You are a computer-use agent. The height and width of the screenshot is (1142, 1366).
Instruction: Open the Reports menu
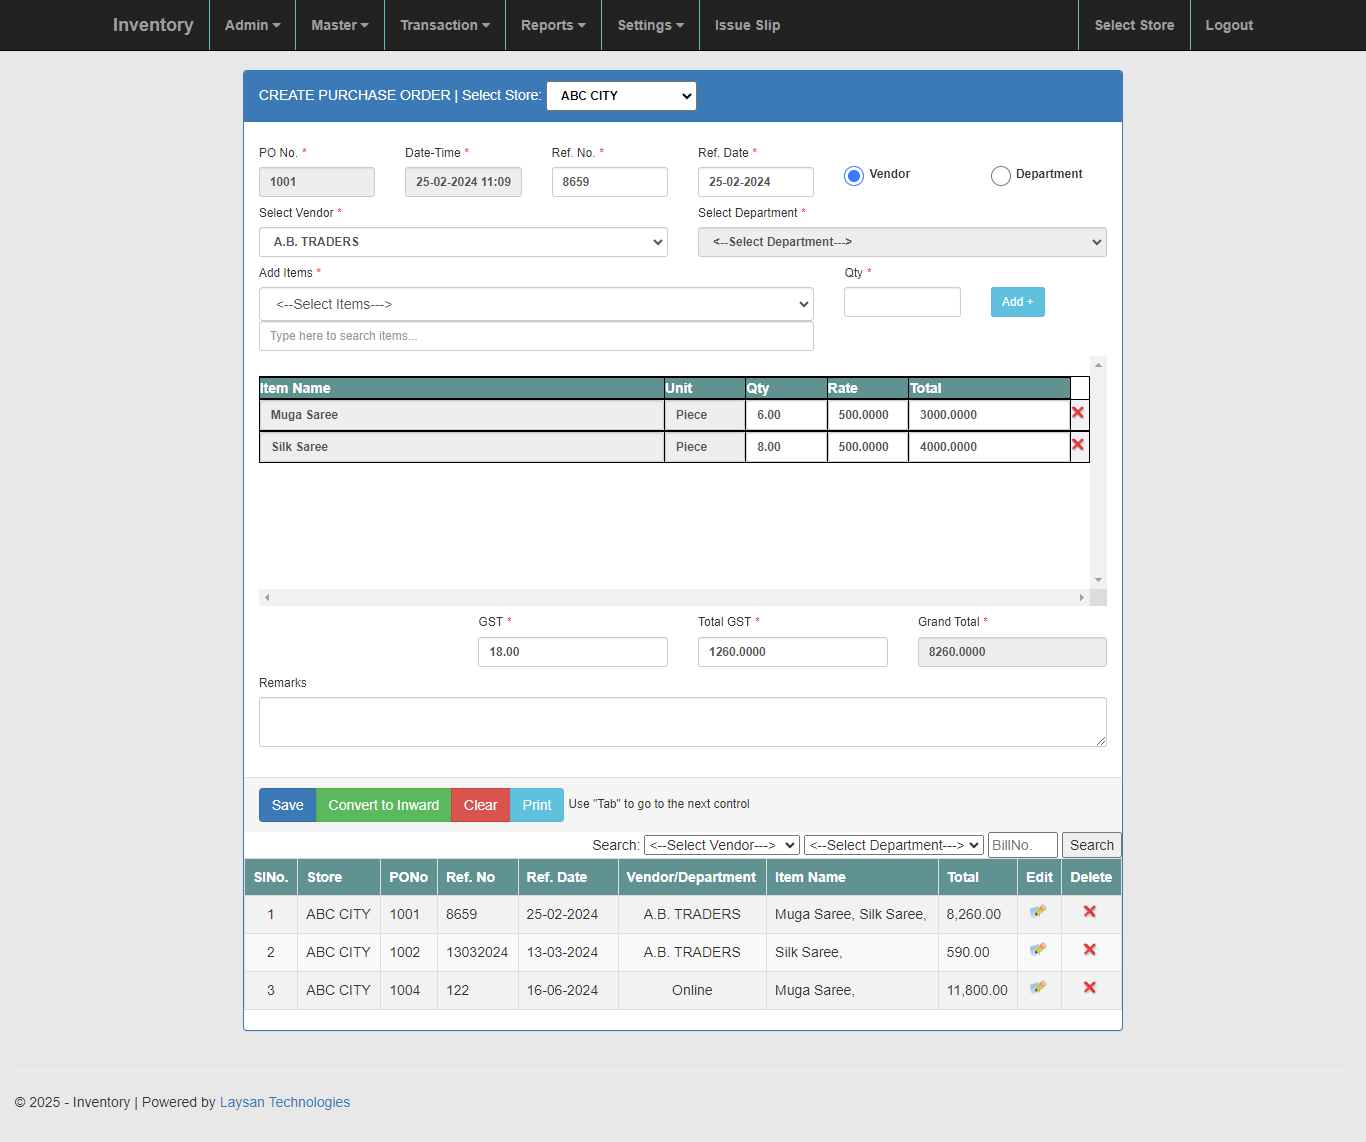[x=553, y=25]
